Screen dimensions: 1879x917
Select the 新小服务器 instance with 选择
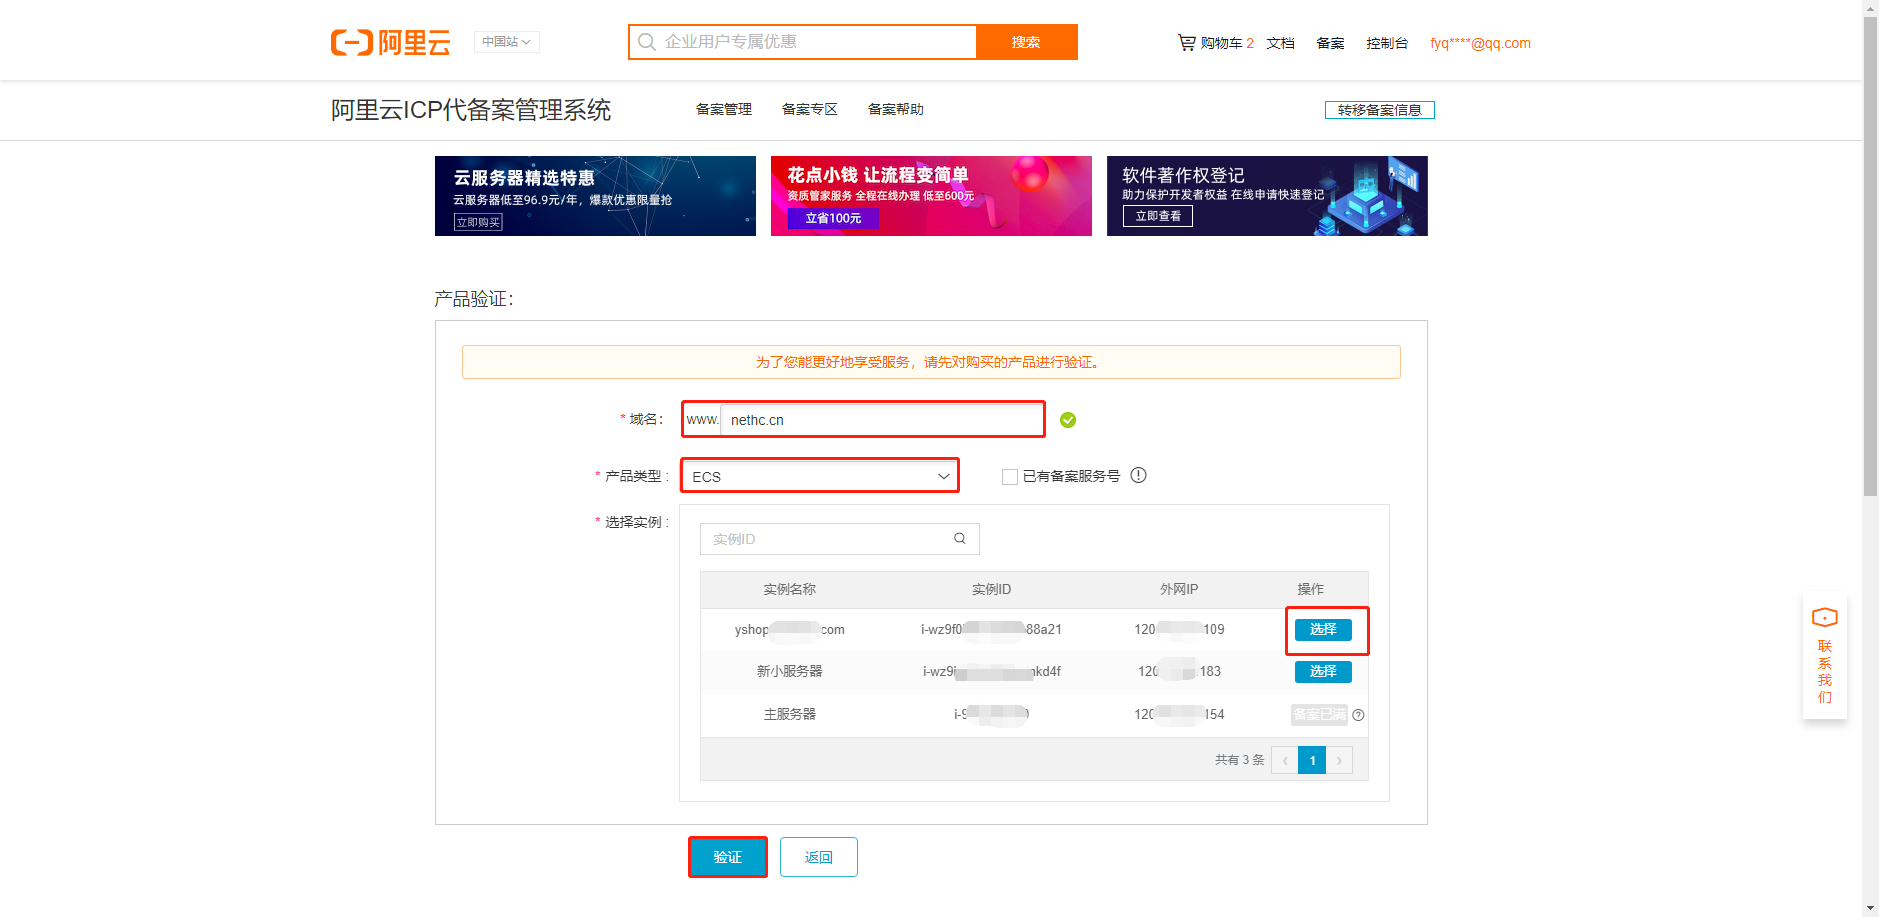point(1323,671)
